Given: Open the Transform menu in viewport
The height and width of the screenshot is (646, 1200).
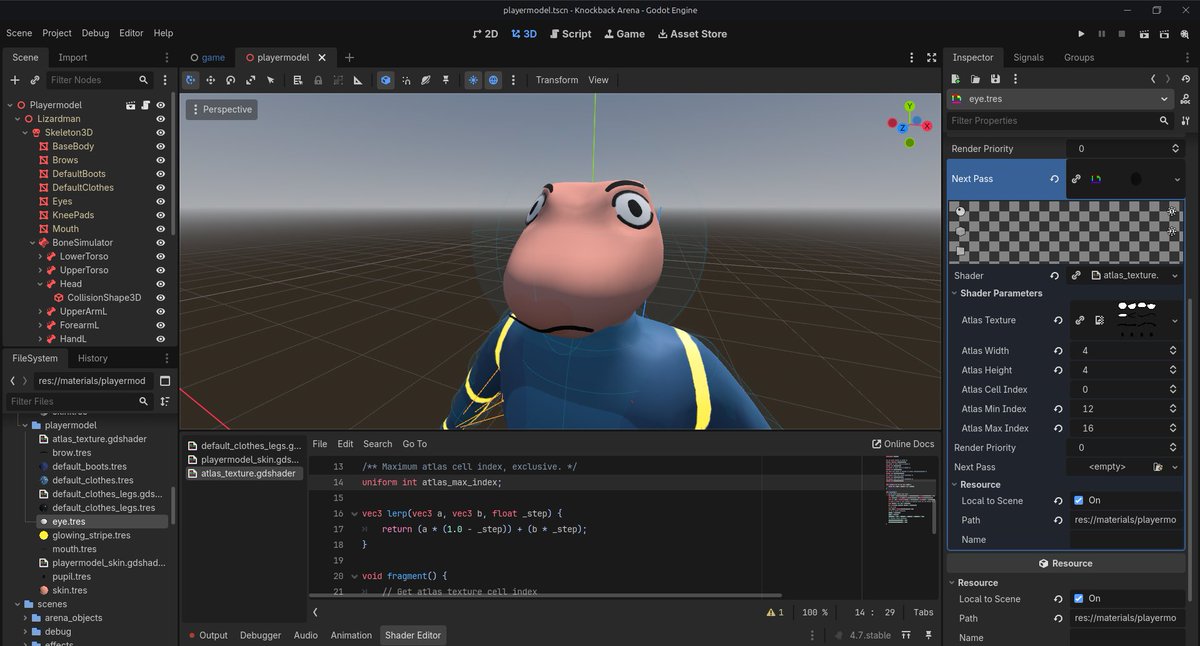Looking at the screenshot, I should (x=556, y=80).
